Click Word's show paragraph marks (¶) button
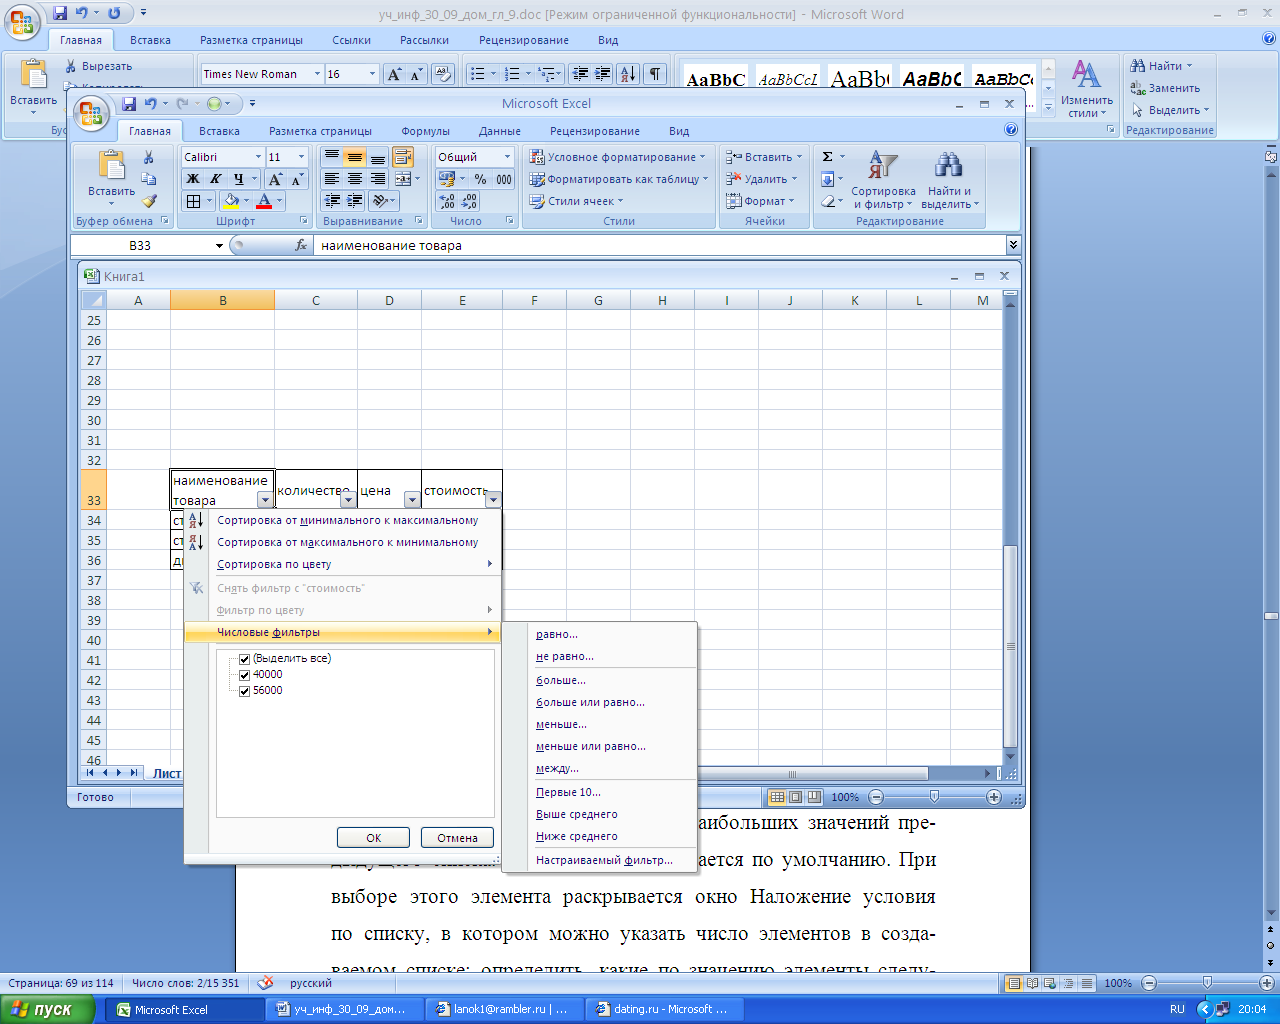The height and width of the screenshot is (1024, 1280). click(x=655, y=74)
